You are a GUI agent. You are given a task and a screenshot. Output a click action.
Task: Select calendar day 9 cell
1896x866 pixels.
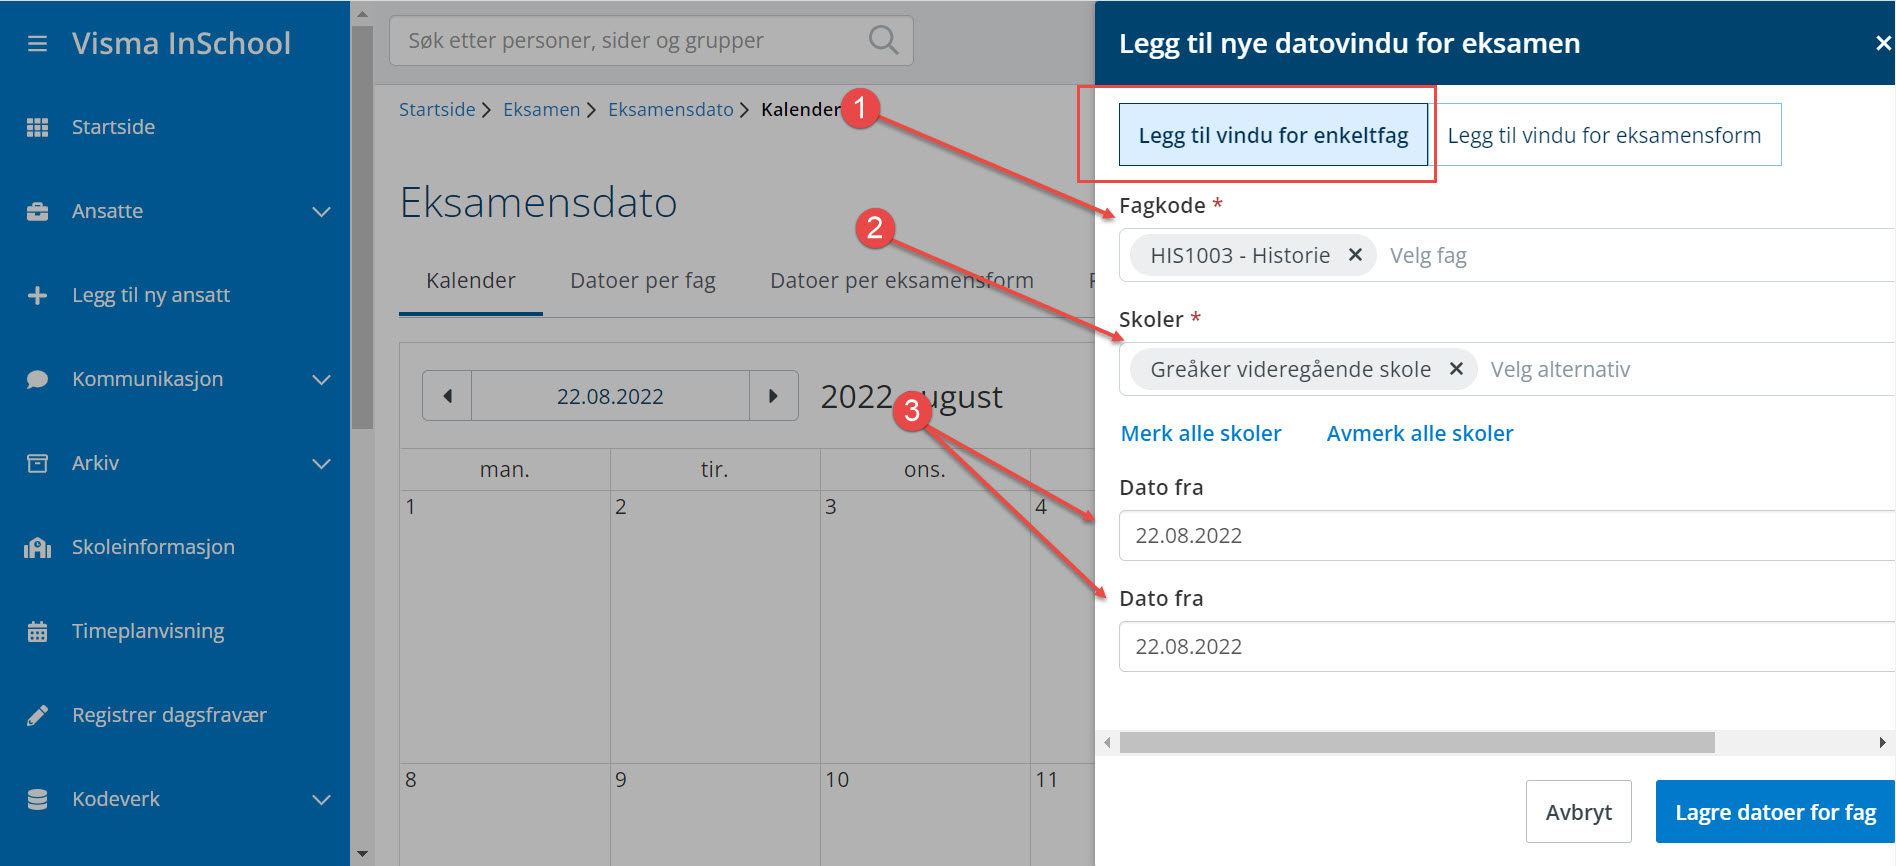point(715,815)
